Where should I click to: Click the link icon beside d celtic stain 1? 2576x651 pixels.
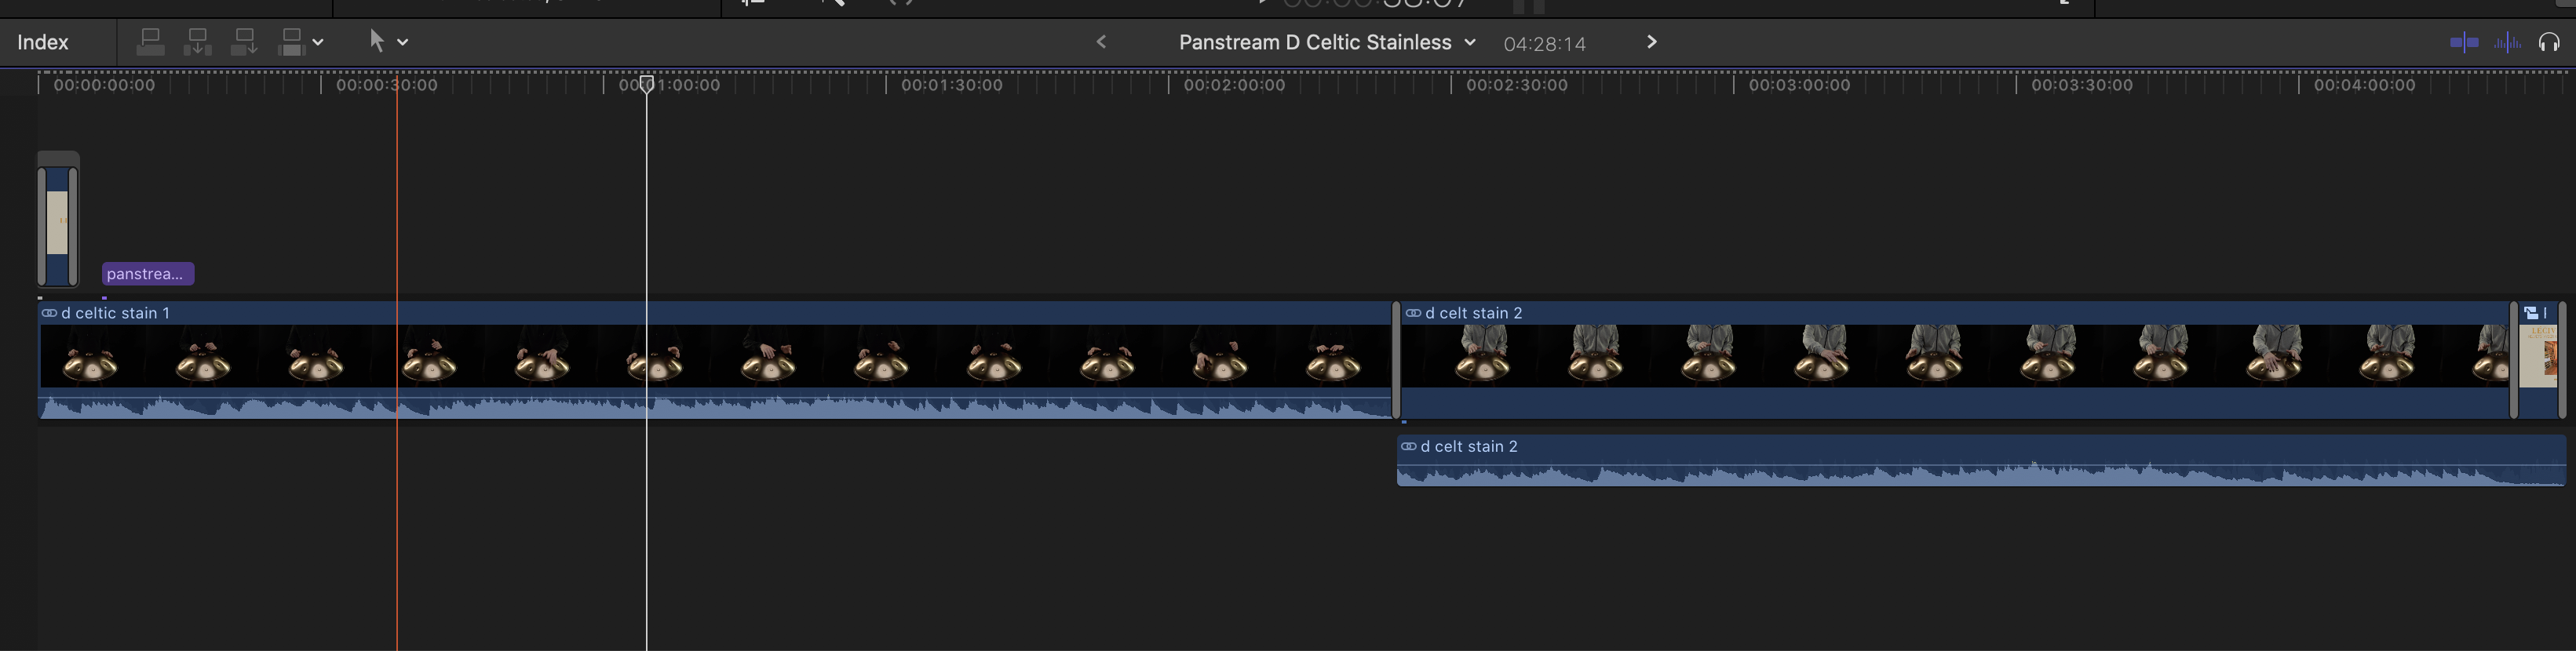[x=49, y=313]
